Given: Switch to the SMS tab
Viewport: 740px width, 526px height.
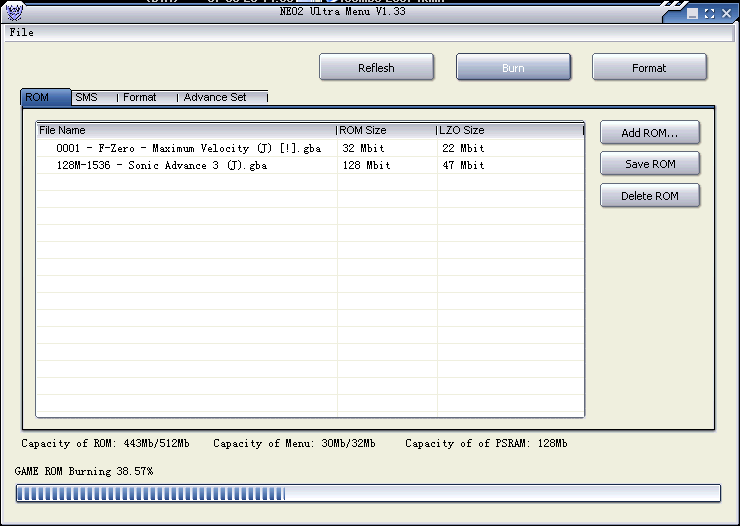Looking at the screenshot, I should tap(87, 97).
